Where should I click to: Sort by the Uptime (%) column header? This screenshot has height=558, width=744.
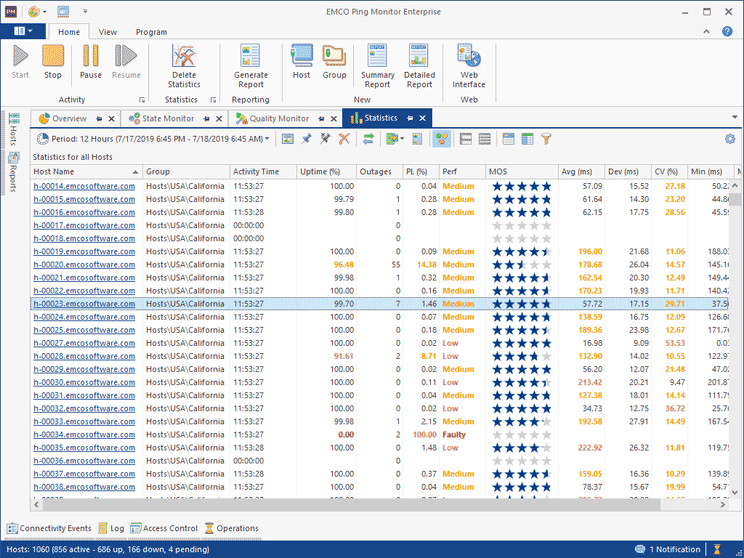pos(326,172)
